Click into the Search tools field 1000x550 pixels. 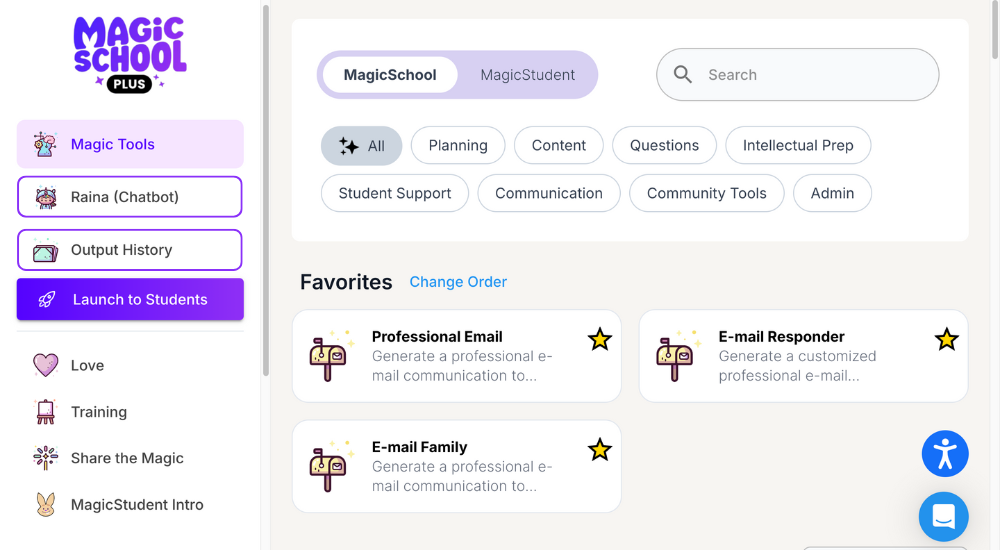point(797,75)
